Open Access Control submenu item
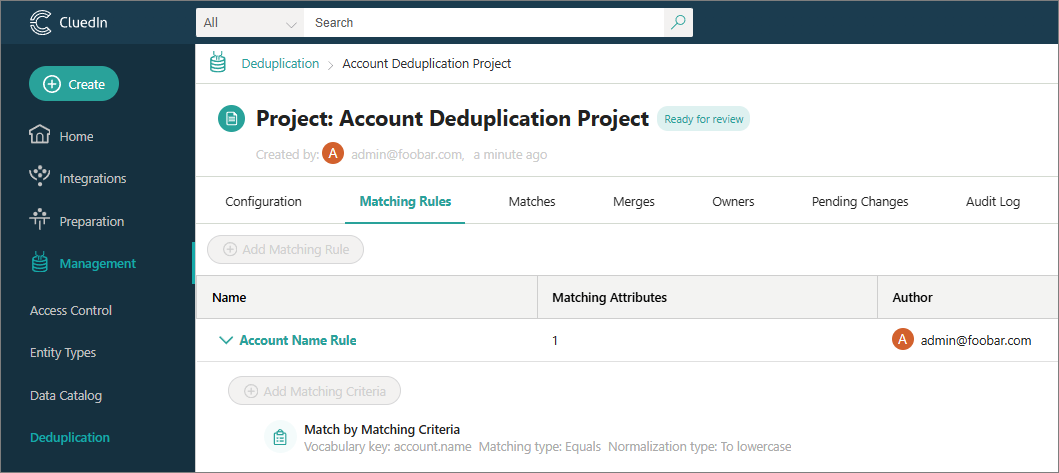Screen dimensions: 1059x473 pos(71,310)
